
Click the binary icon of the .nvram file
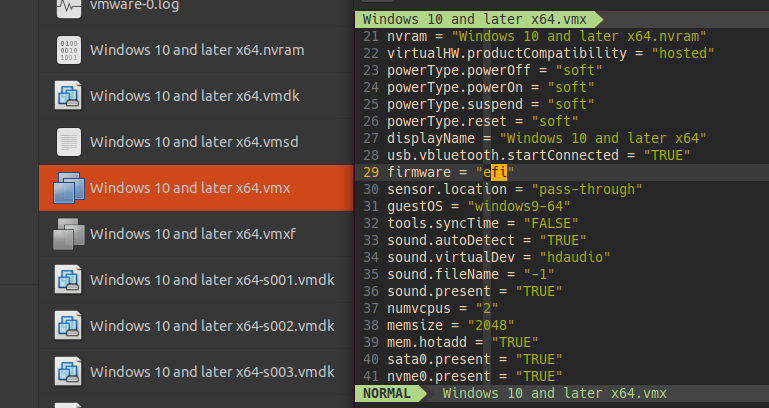[x=69, y=50]
